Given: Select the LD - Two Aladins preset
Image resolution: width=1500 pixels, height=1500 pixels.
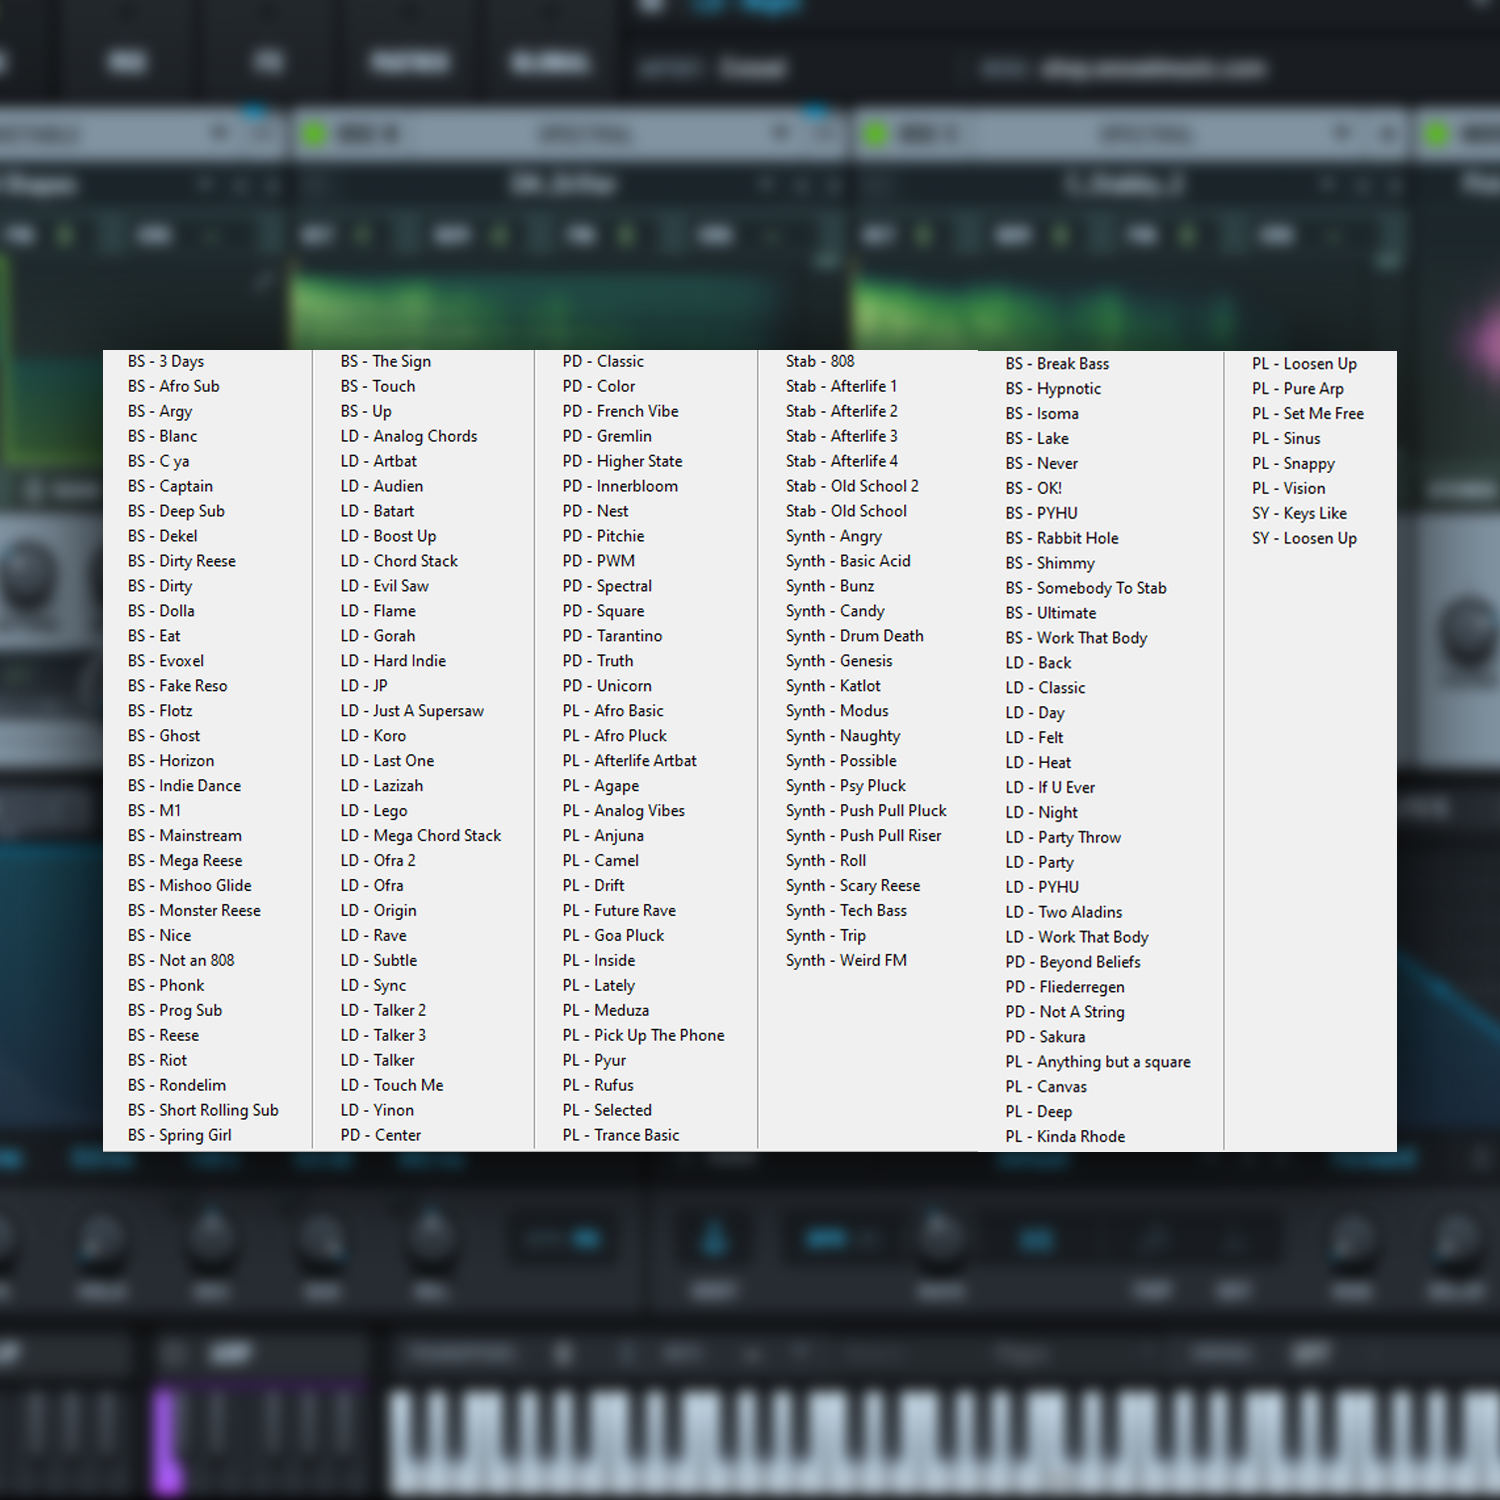Looking at the screenshot, I should [1064, 912].
